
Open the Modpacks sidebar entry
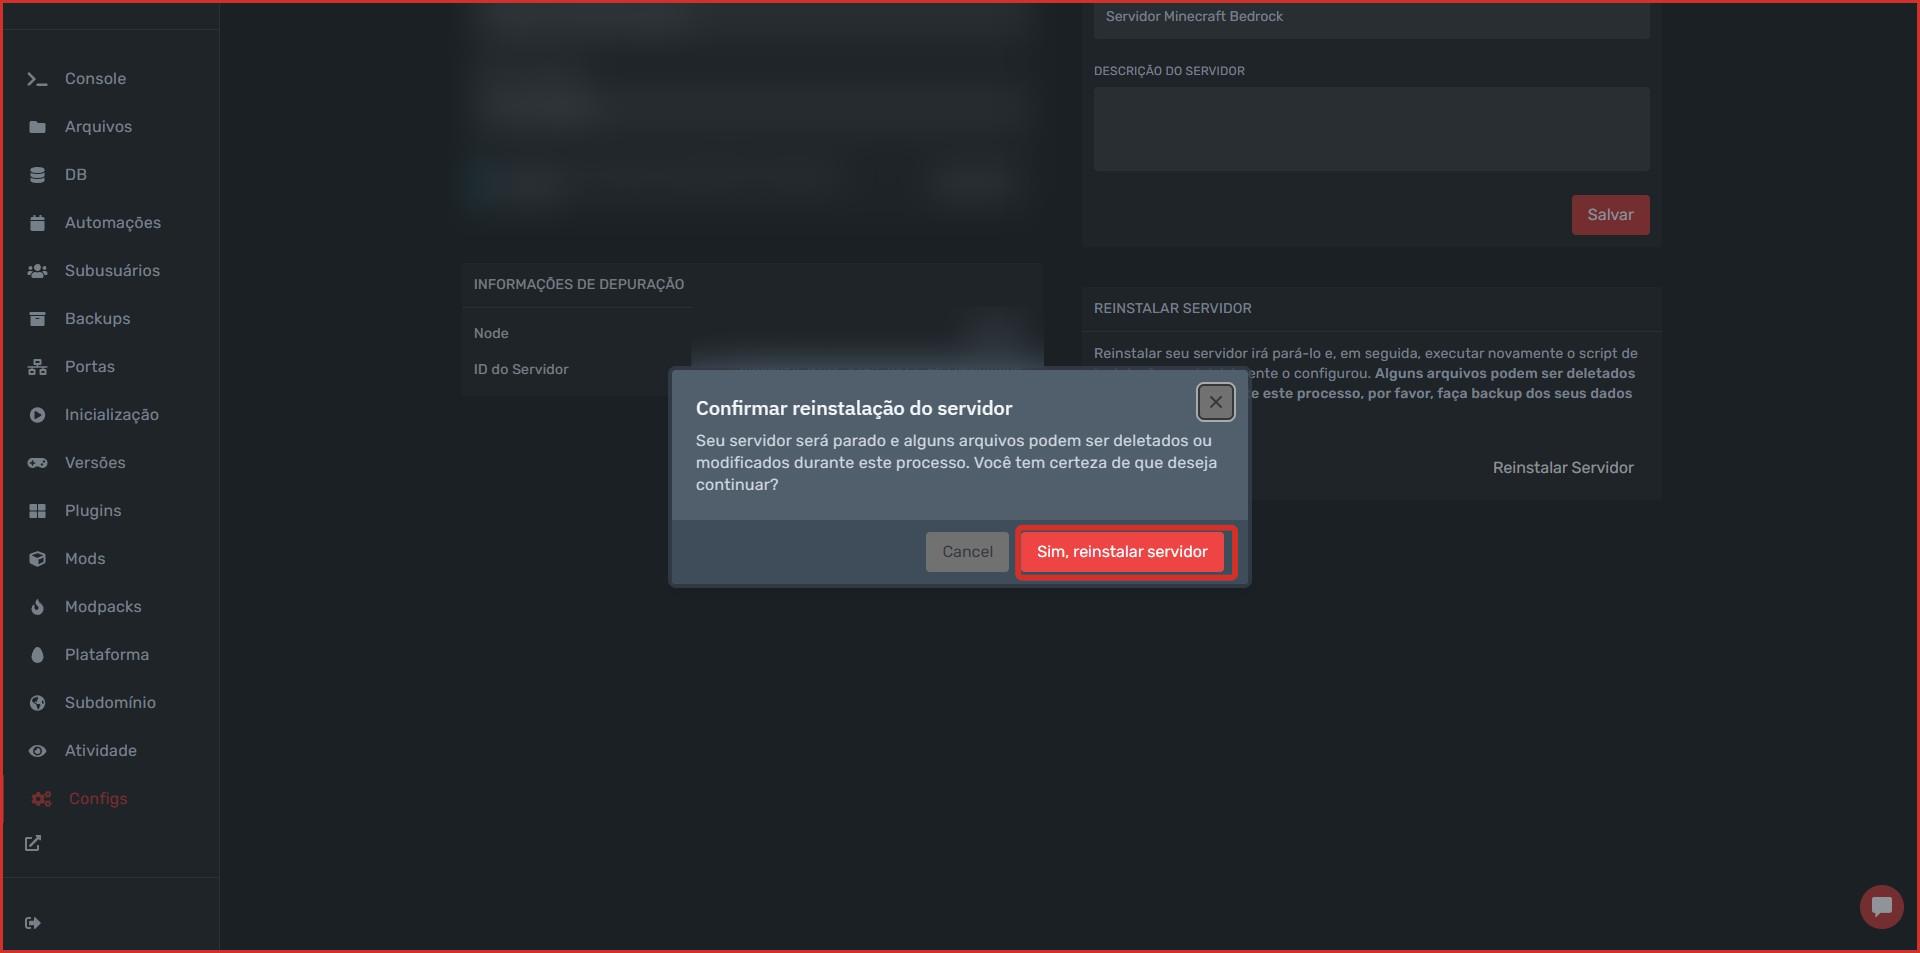103,607
